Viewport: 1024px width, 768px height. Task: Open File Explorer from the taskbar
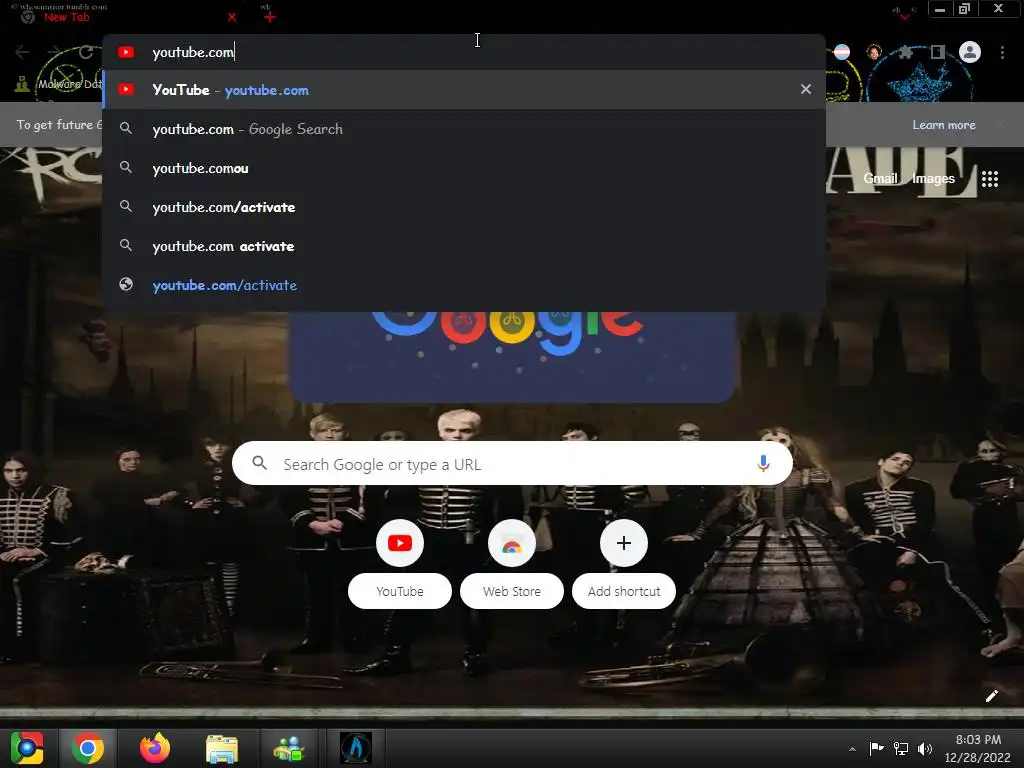click(222, 748)
